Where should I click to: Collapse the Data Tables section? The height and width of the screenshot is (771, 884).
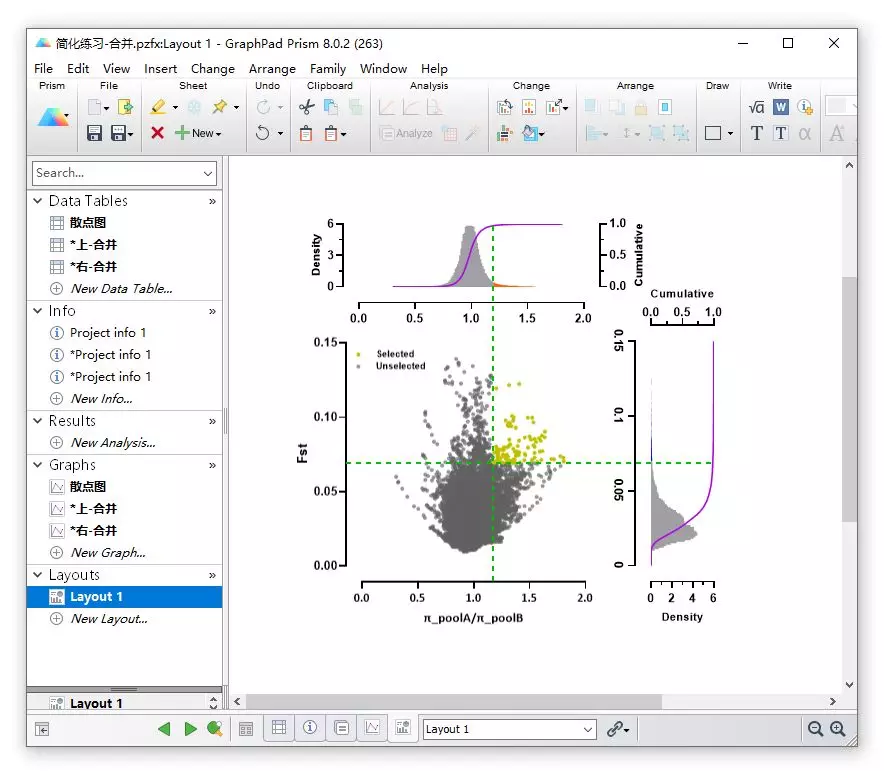[x=38, y=201]
